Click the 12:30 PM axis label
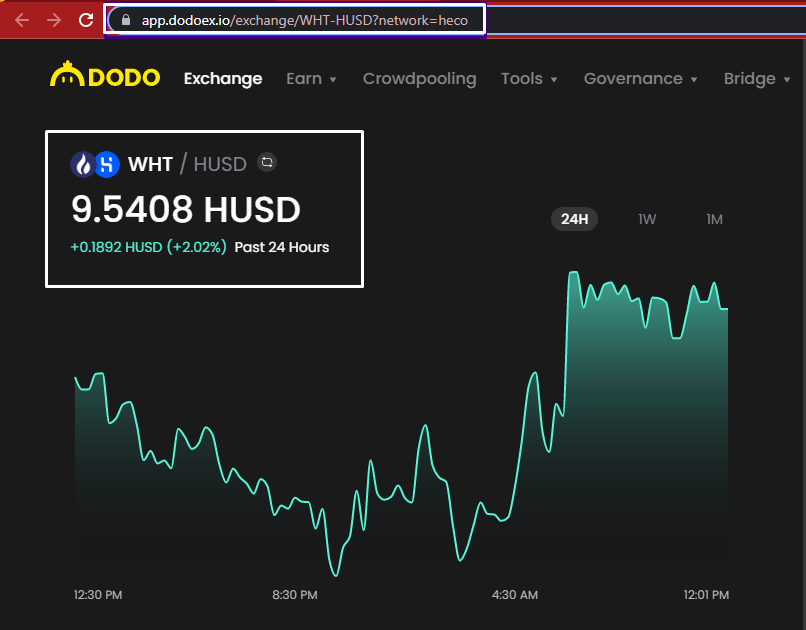 [x=98, y=595]
